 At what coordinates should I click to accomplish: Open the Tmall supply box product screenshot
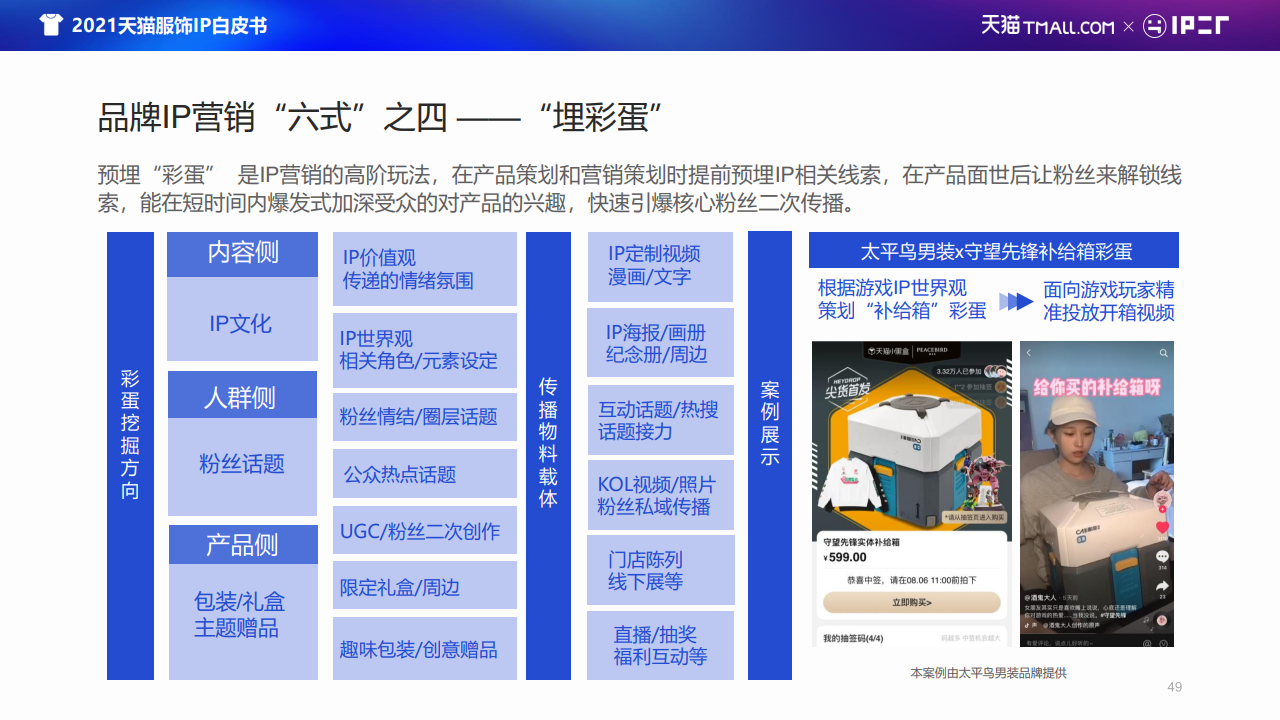coord(911,494)
